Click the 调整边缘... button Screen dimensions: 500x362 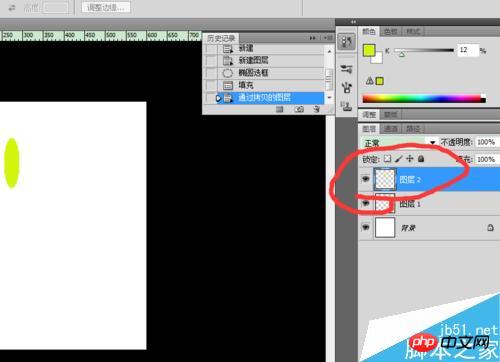(x=106, y=7)
